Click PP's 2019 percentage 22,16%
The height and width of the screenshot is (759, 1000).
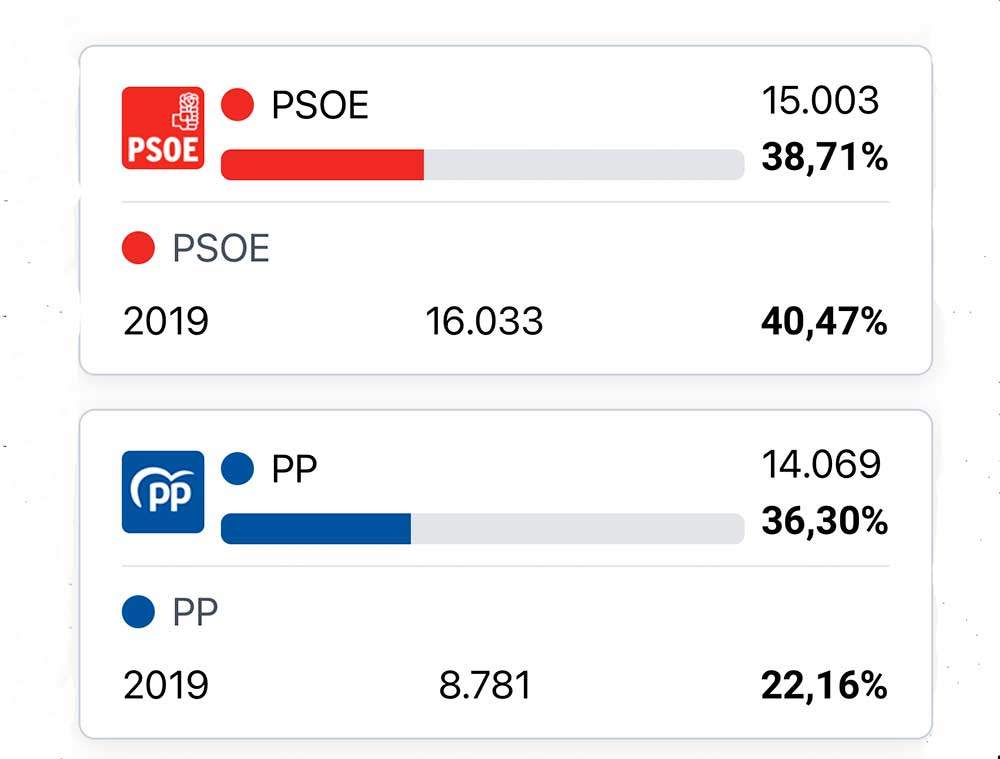pos(824,686)
